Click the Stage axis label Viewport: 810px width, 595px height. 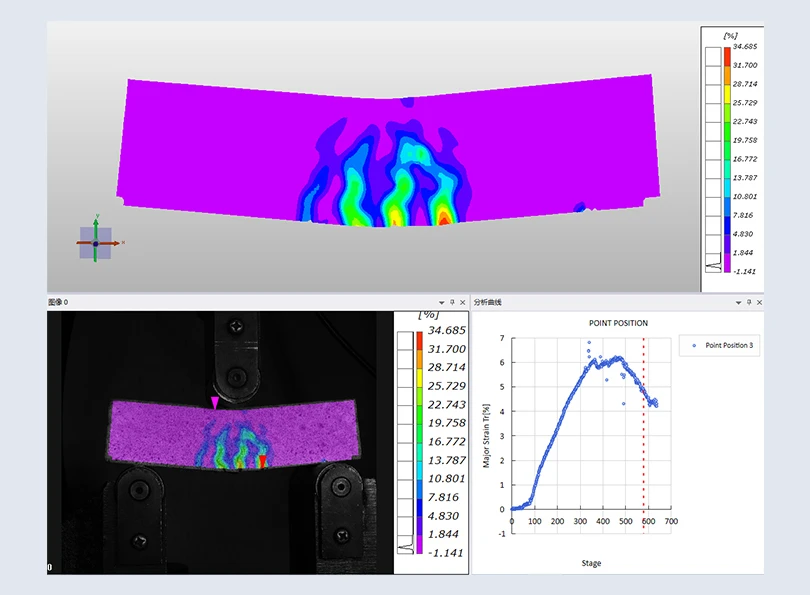pos(591,563)
